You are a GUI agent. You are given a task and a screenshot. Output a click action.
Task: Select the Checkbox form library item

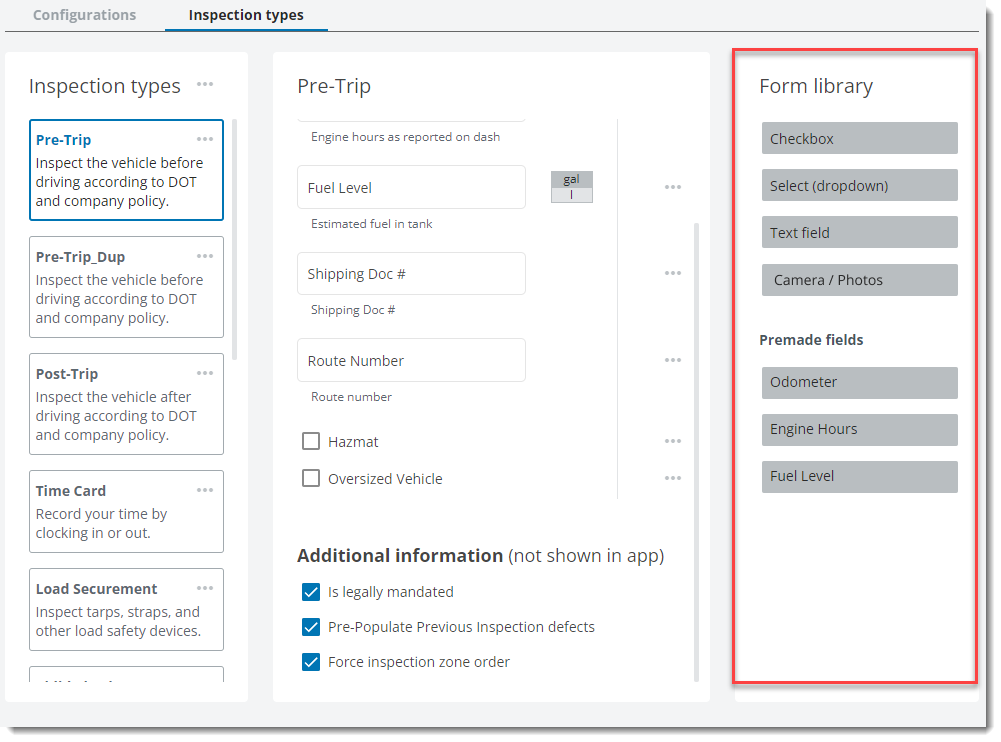(859, 138)
